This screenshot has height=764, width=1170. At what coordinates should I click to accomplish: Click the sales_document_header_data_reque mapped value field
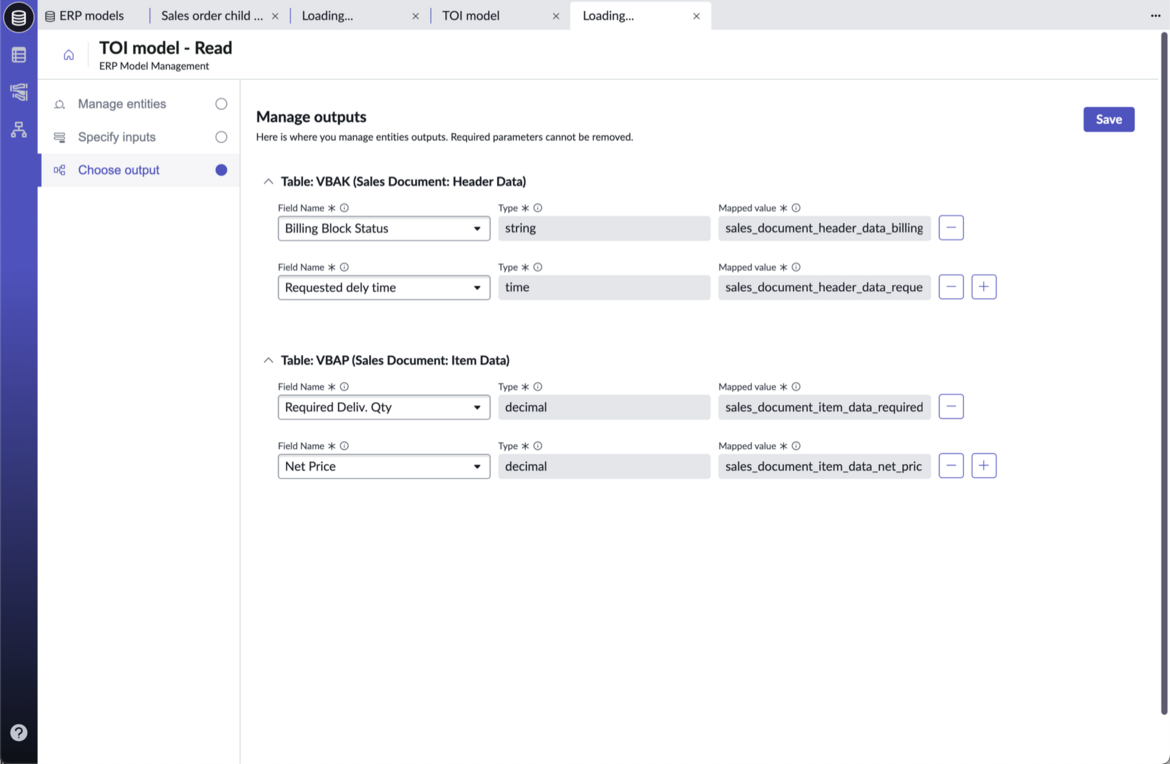tap(824, 287)
